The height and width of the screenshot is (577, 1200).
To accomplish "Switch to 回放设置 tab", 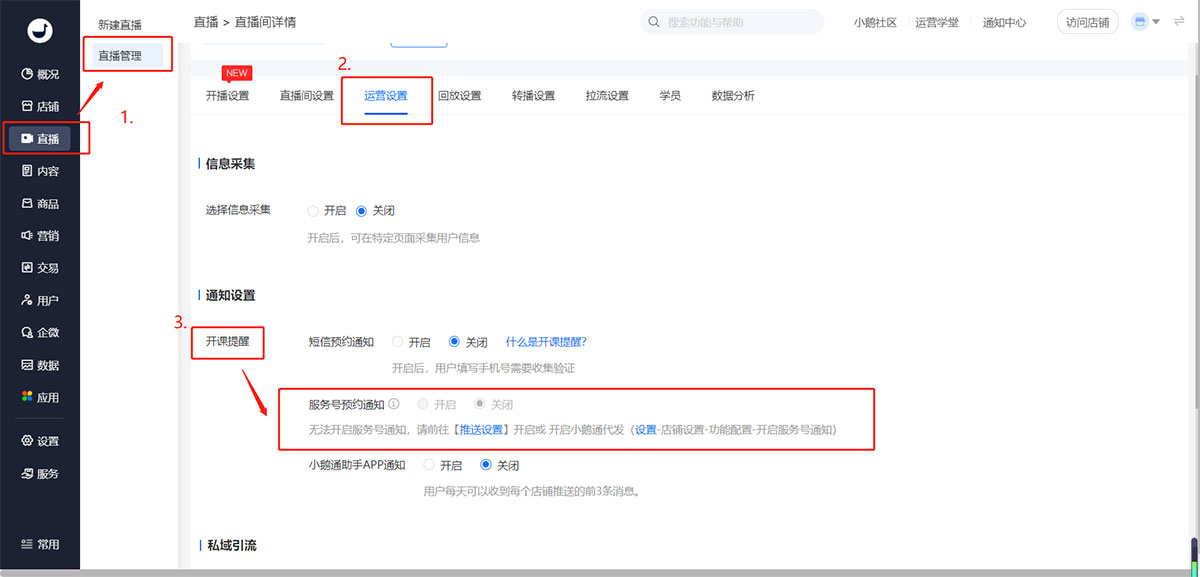I will (x=459, y=96).
